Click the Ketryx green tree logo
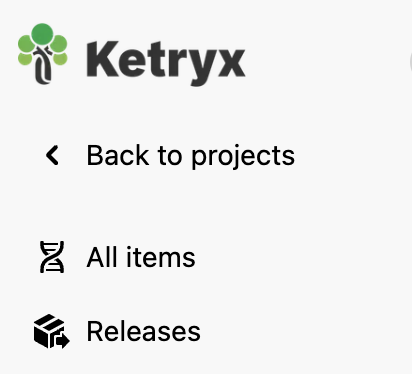 coord(43,54)
